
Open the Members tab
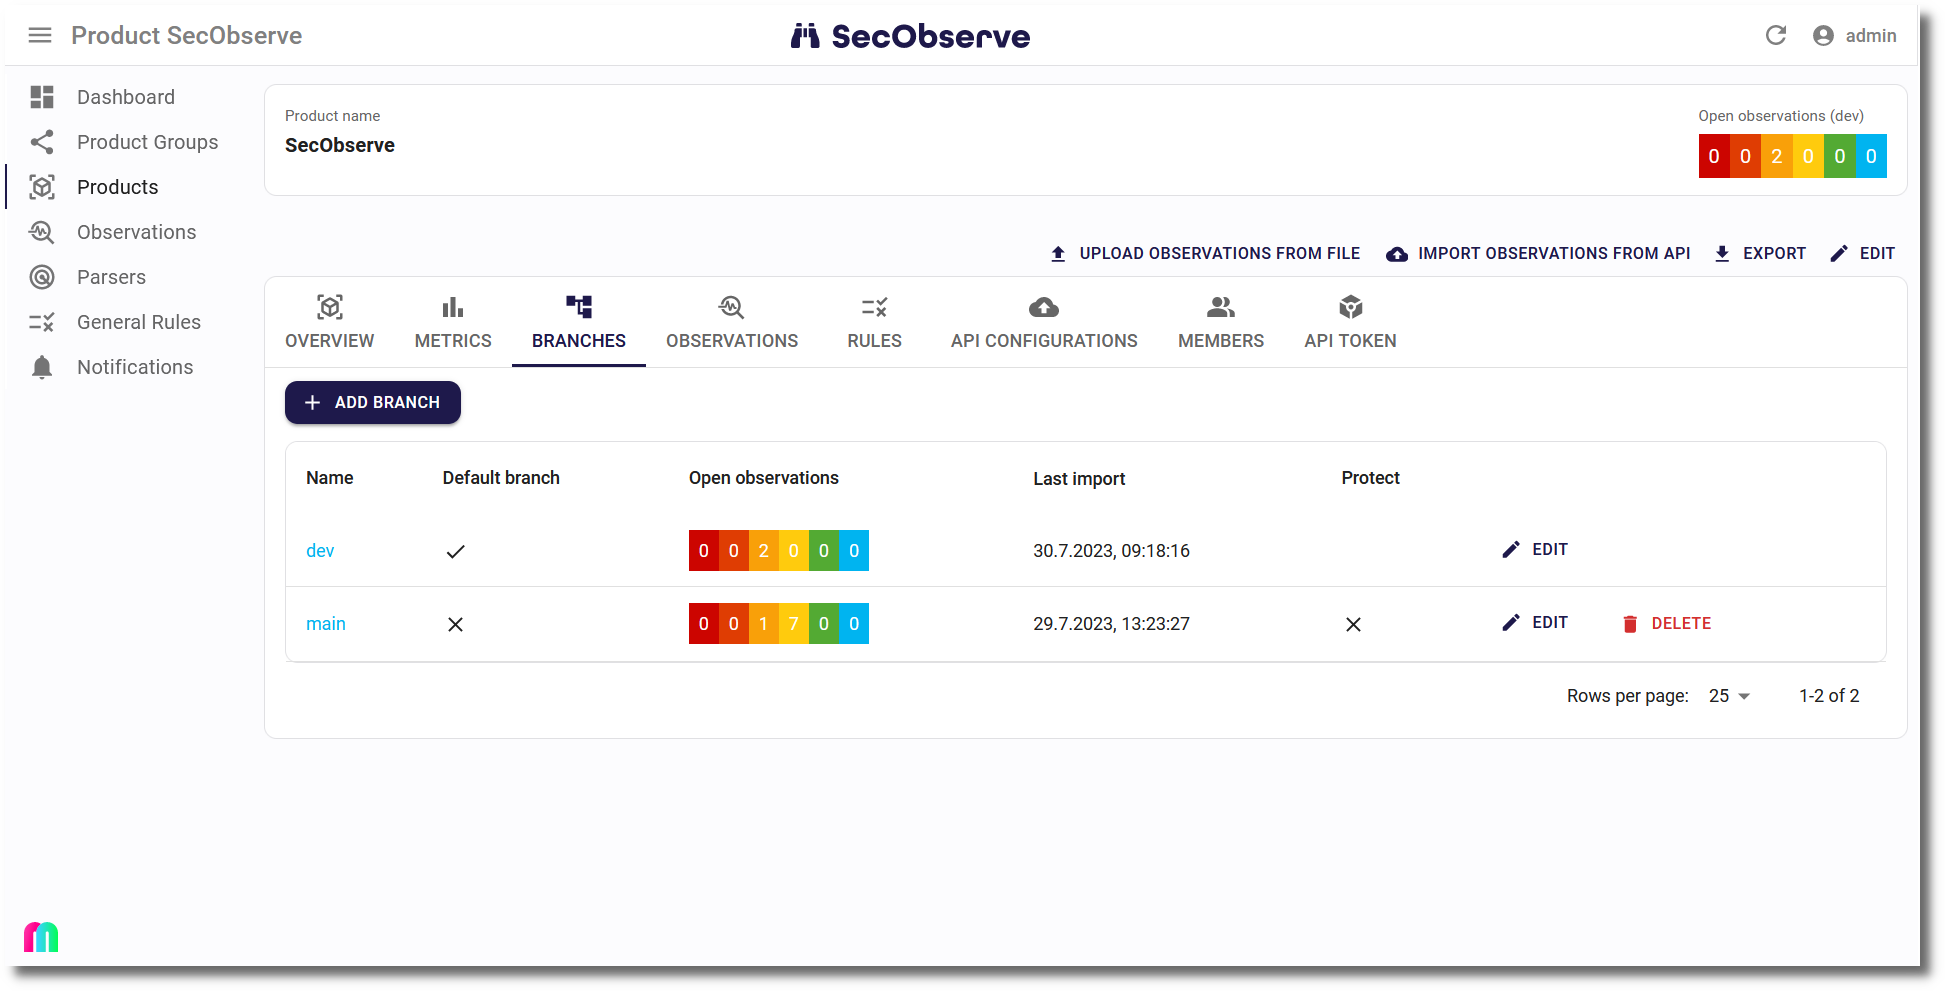click(x=1220, y=322)
